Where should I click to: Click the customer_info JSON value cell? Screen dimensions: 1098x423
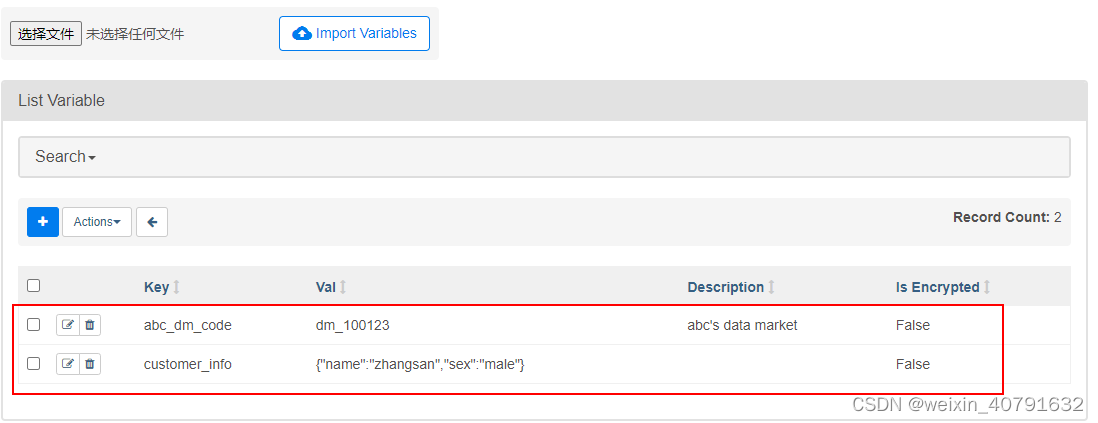420,364
